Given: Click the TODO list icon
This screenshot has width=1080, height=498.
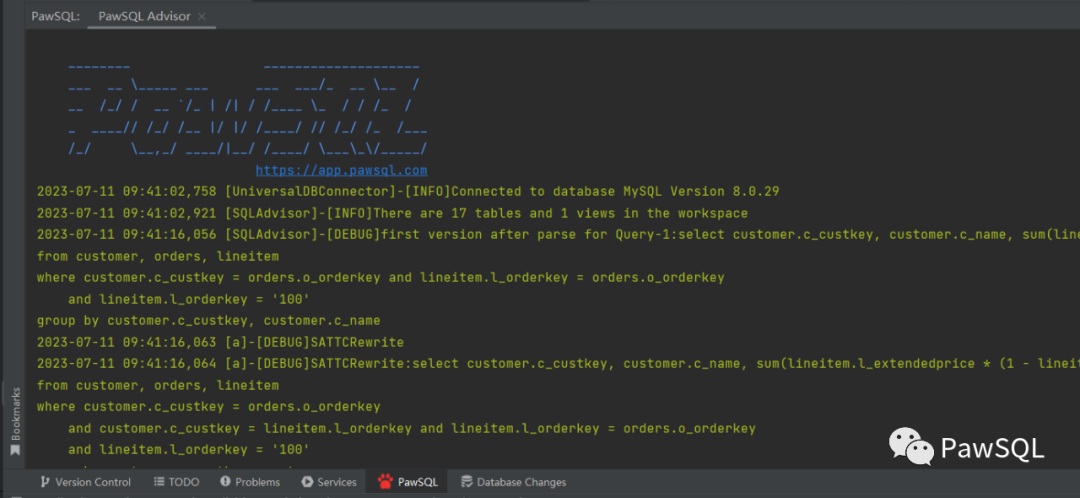Looking at the screenshot, I should pos(160,482).
